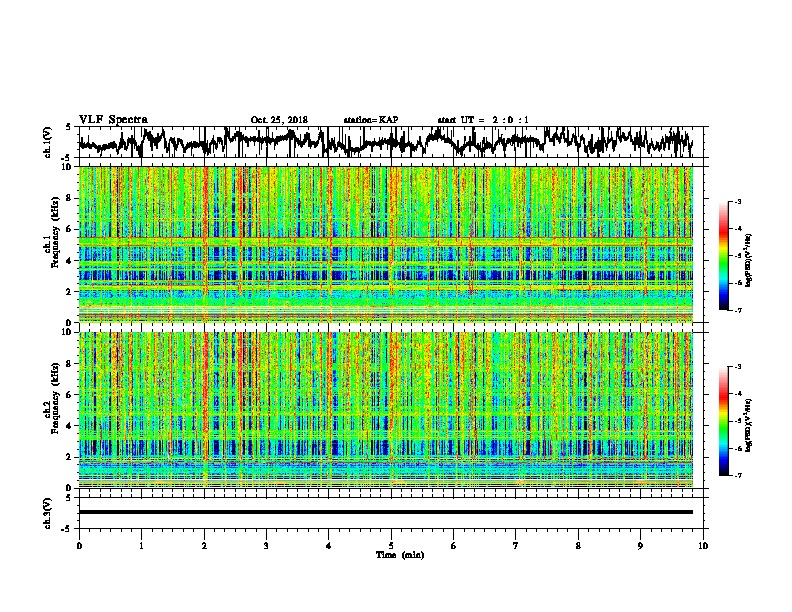Click the ch.1 voltage waveform trace
Viewport: 792px width, 612px height.
385,142
